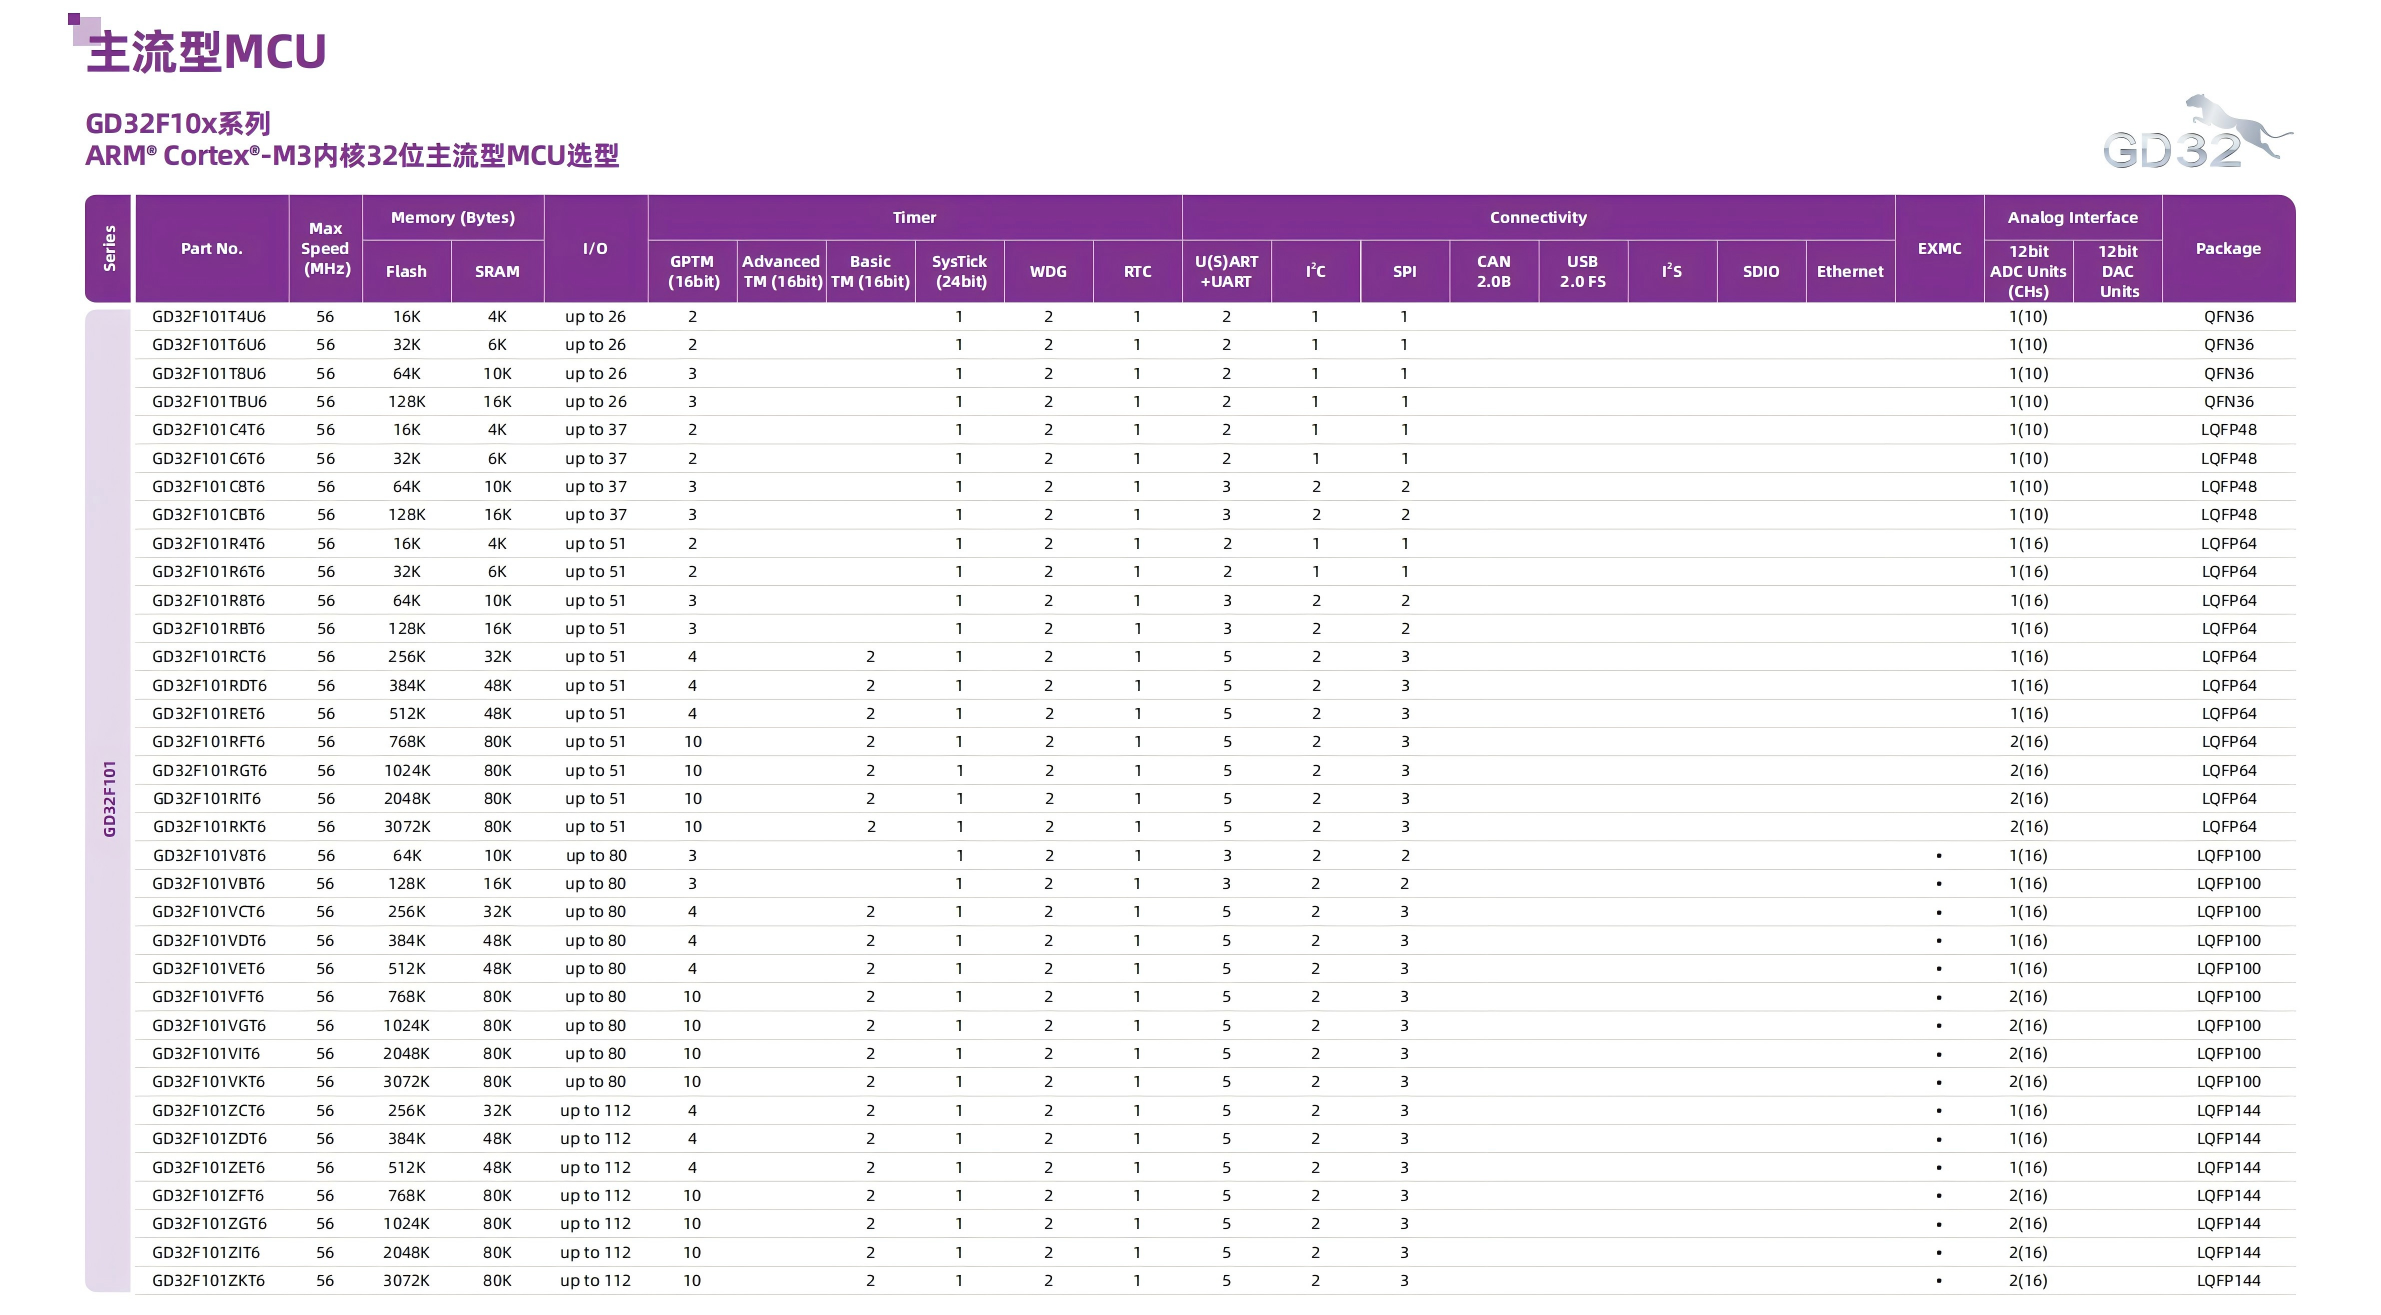The width and height of the screenshot is (2381, 1315).
Task: Click the Timer group header
Action: [x=914, y=217]
